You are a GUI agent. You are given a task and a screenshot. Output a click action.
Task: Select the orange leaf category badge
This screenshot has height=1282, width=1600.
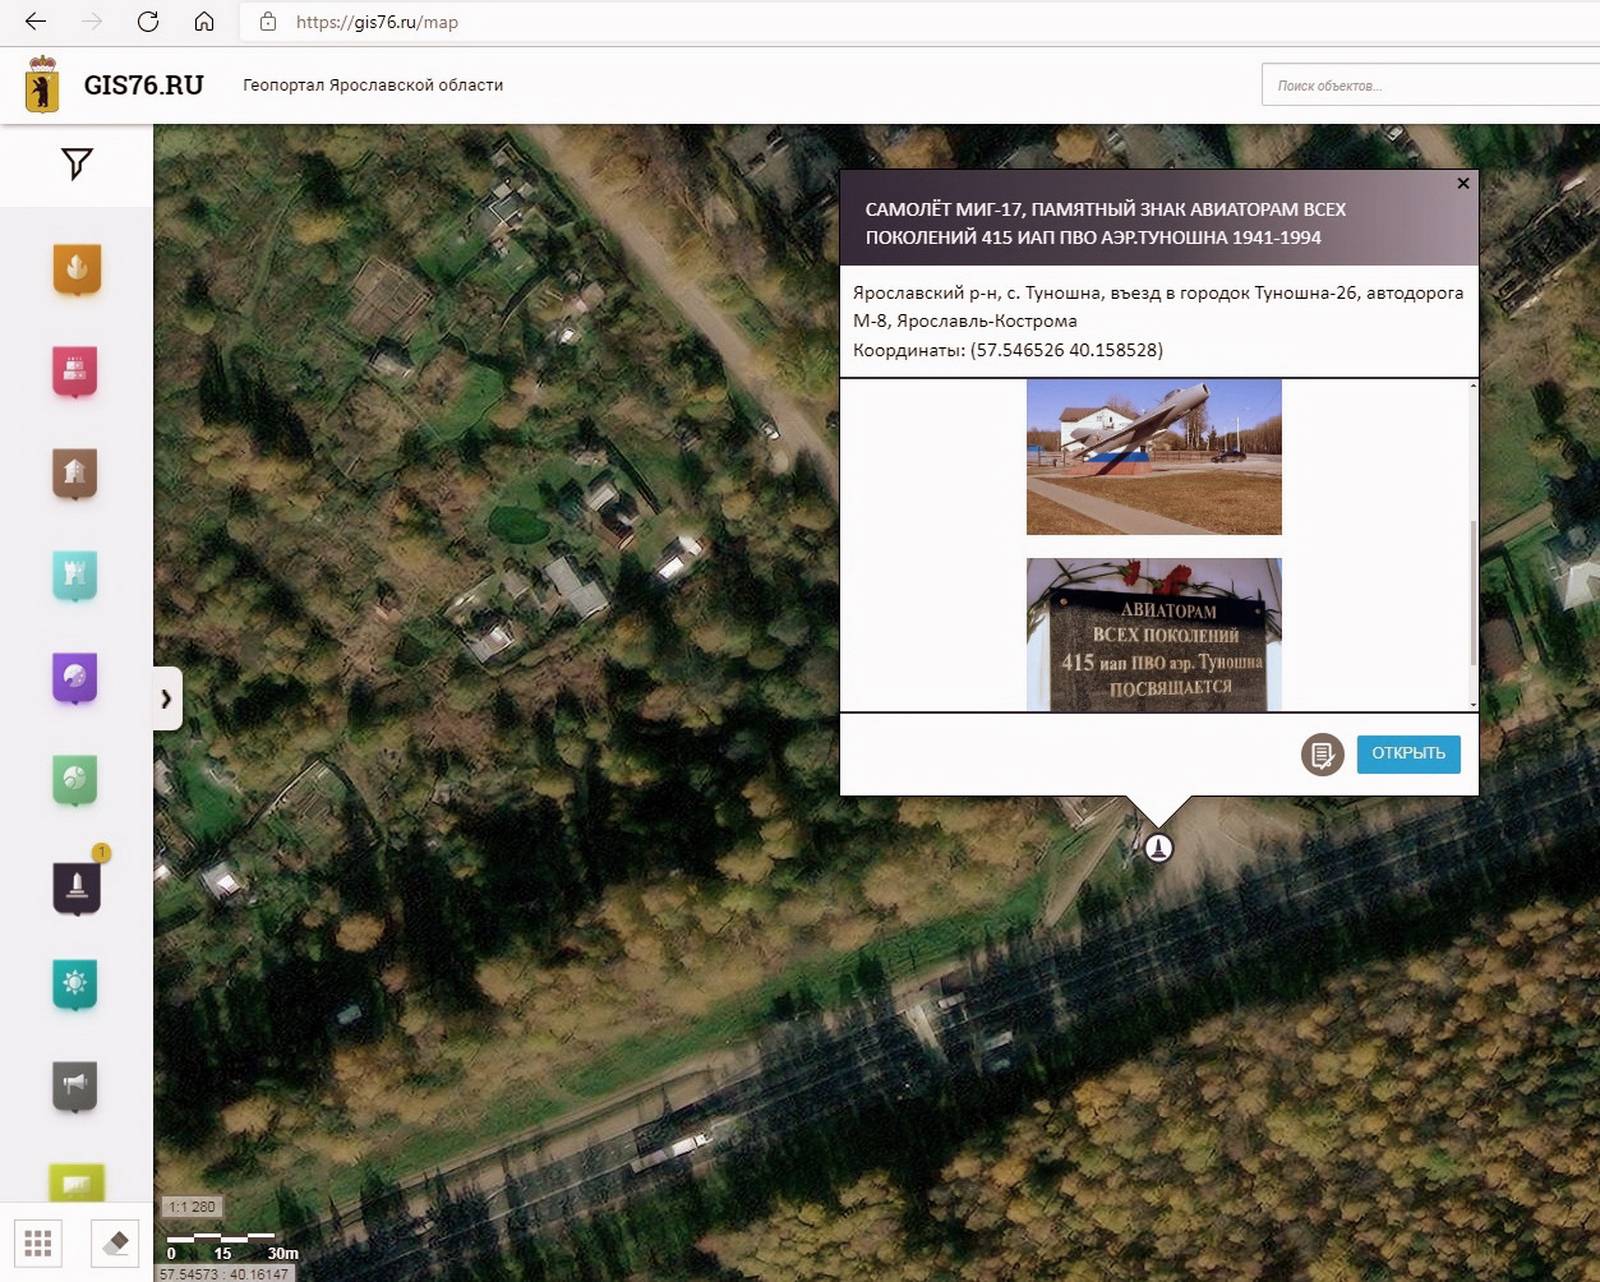(77, 269)
